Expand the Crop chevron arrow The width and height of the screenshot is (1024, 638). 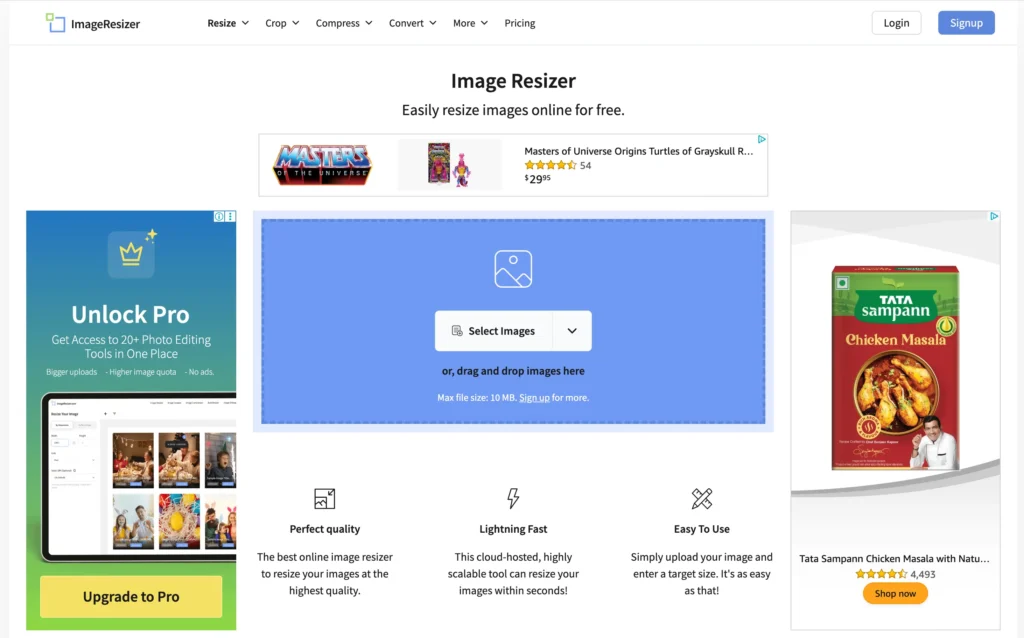pos(296,23)
